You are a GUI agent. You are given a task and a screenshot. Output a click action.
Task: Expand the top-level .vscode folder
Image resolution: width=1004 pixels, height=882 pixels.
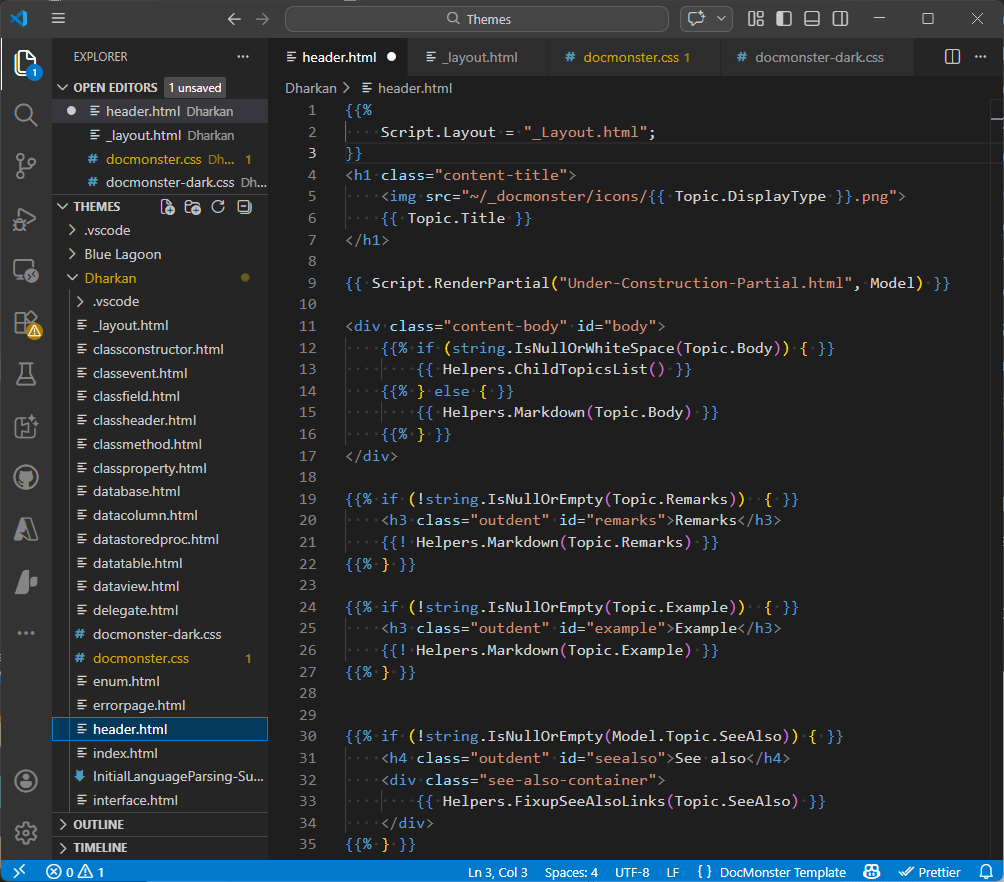72,230
